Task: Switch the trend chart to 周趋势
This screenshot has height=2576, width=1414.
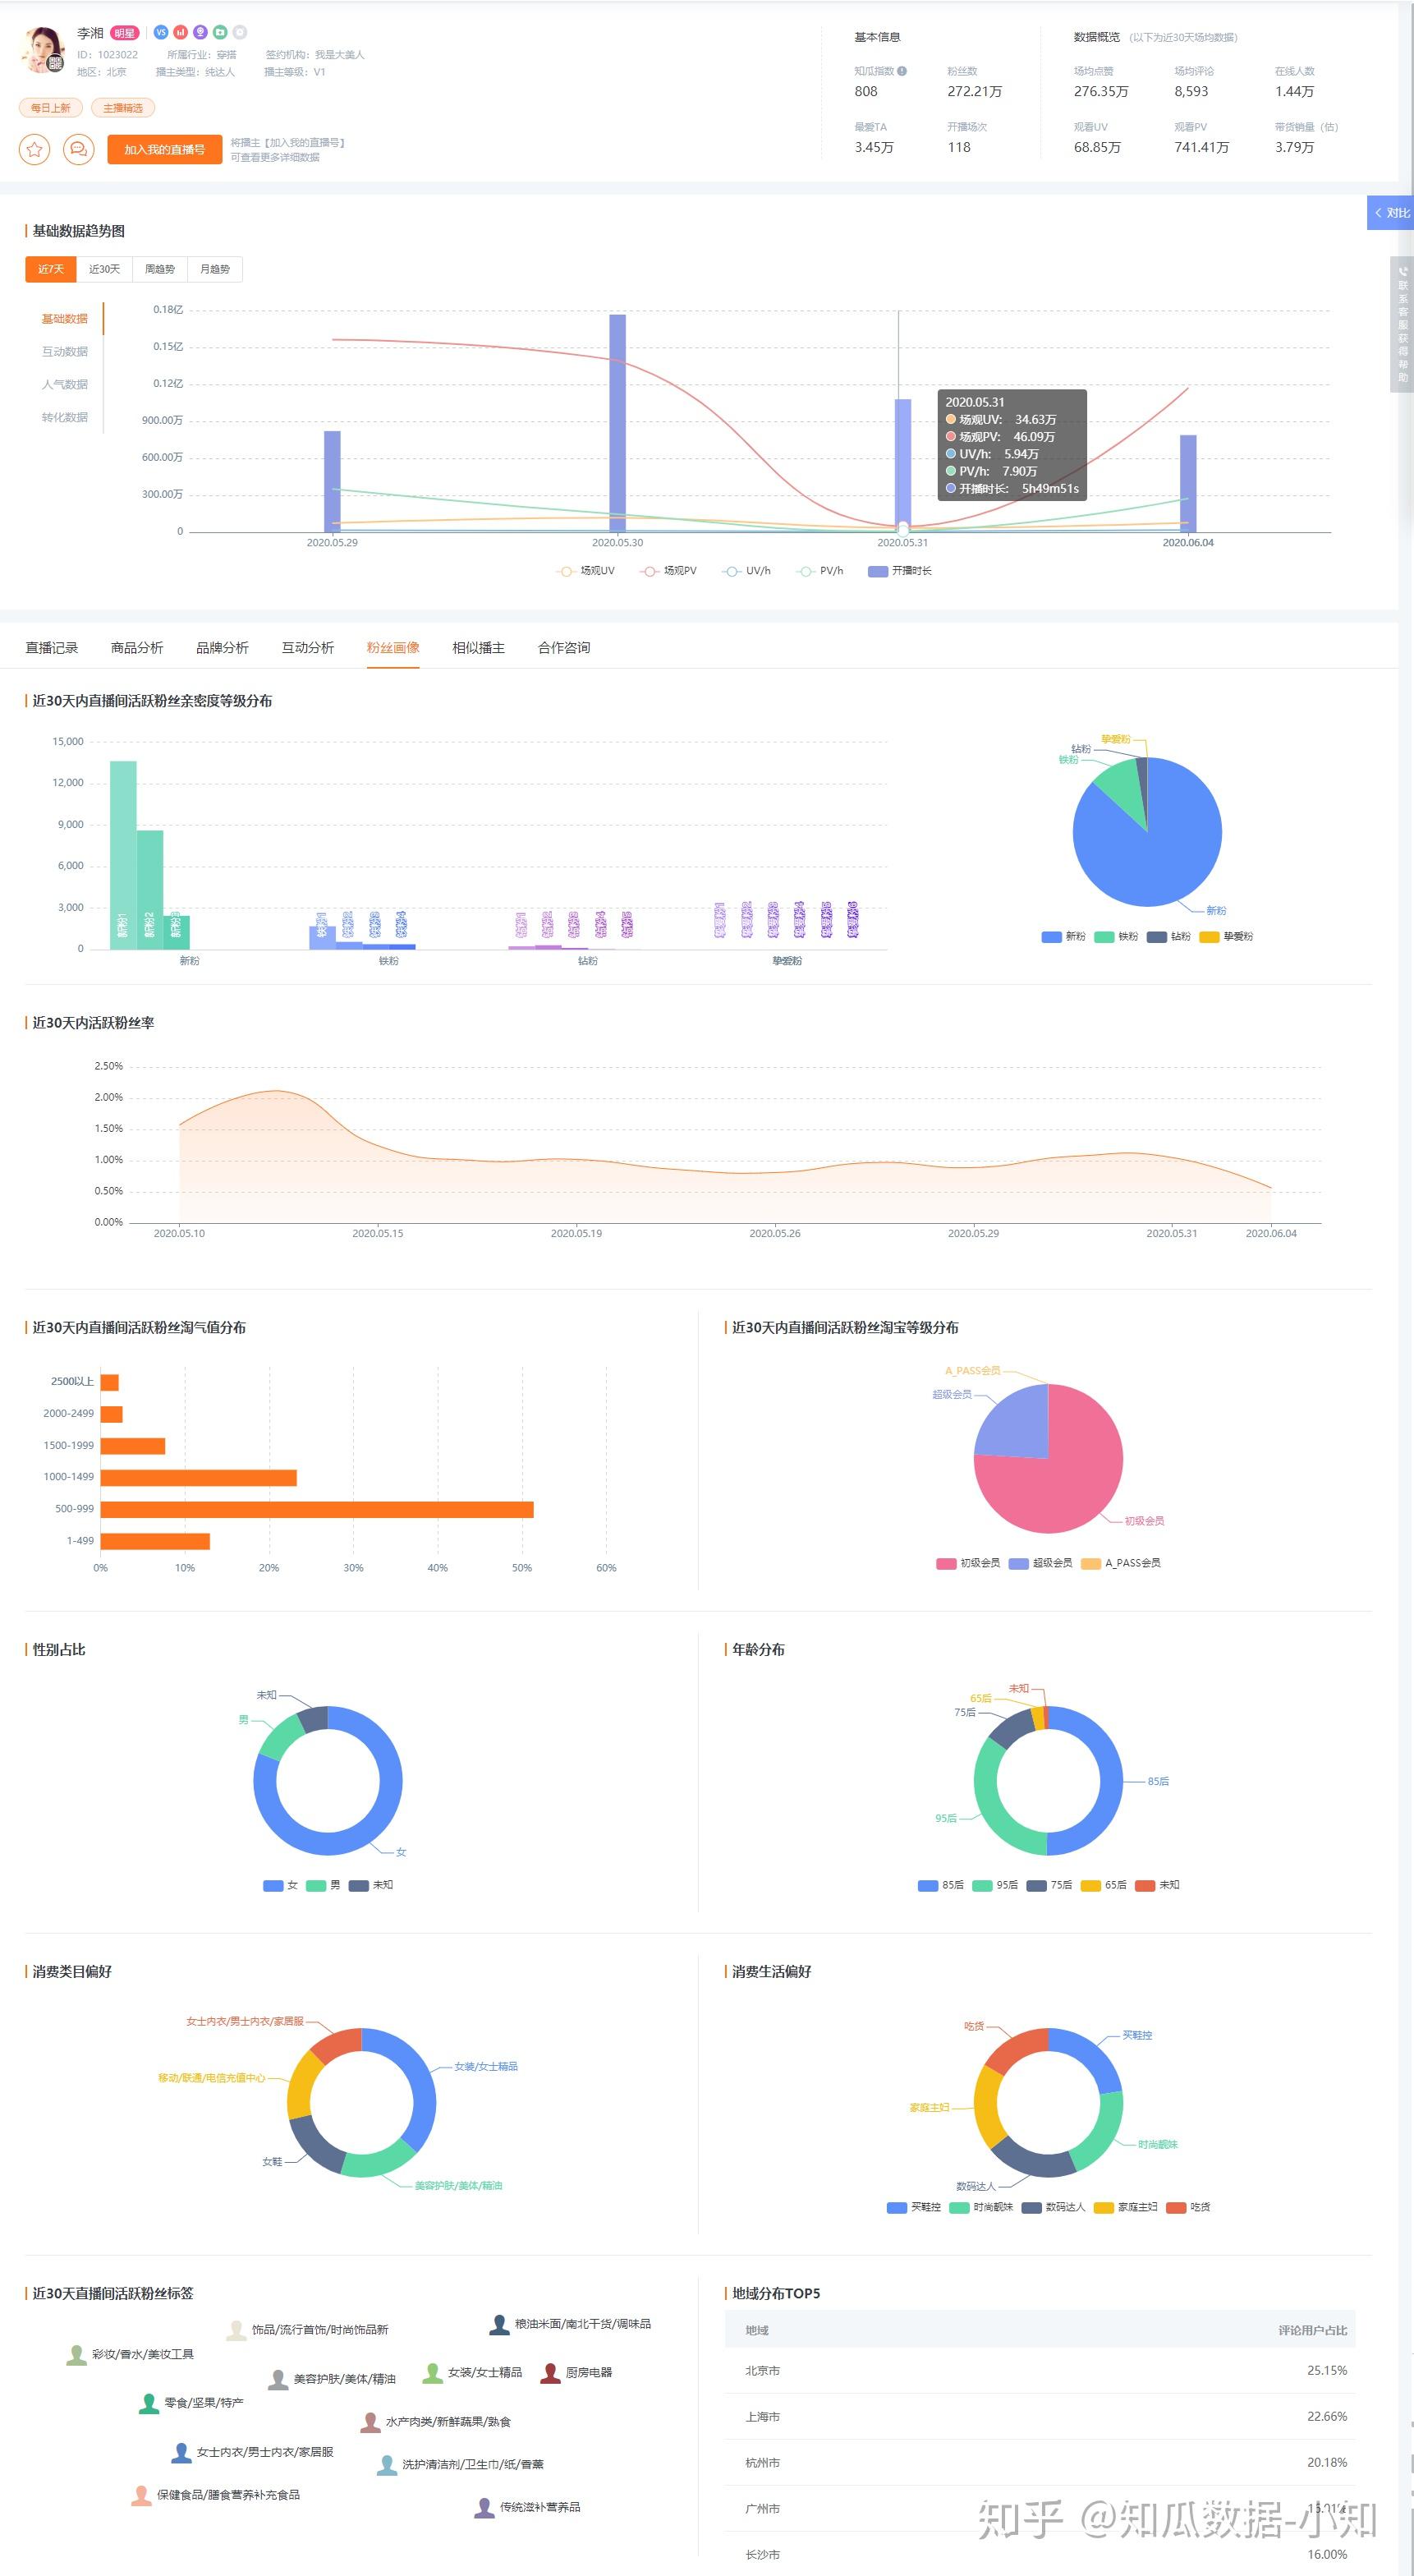Action: click(160, 269)
